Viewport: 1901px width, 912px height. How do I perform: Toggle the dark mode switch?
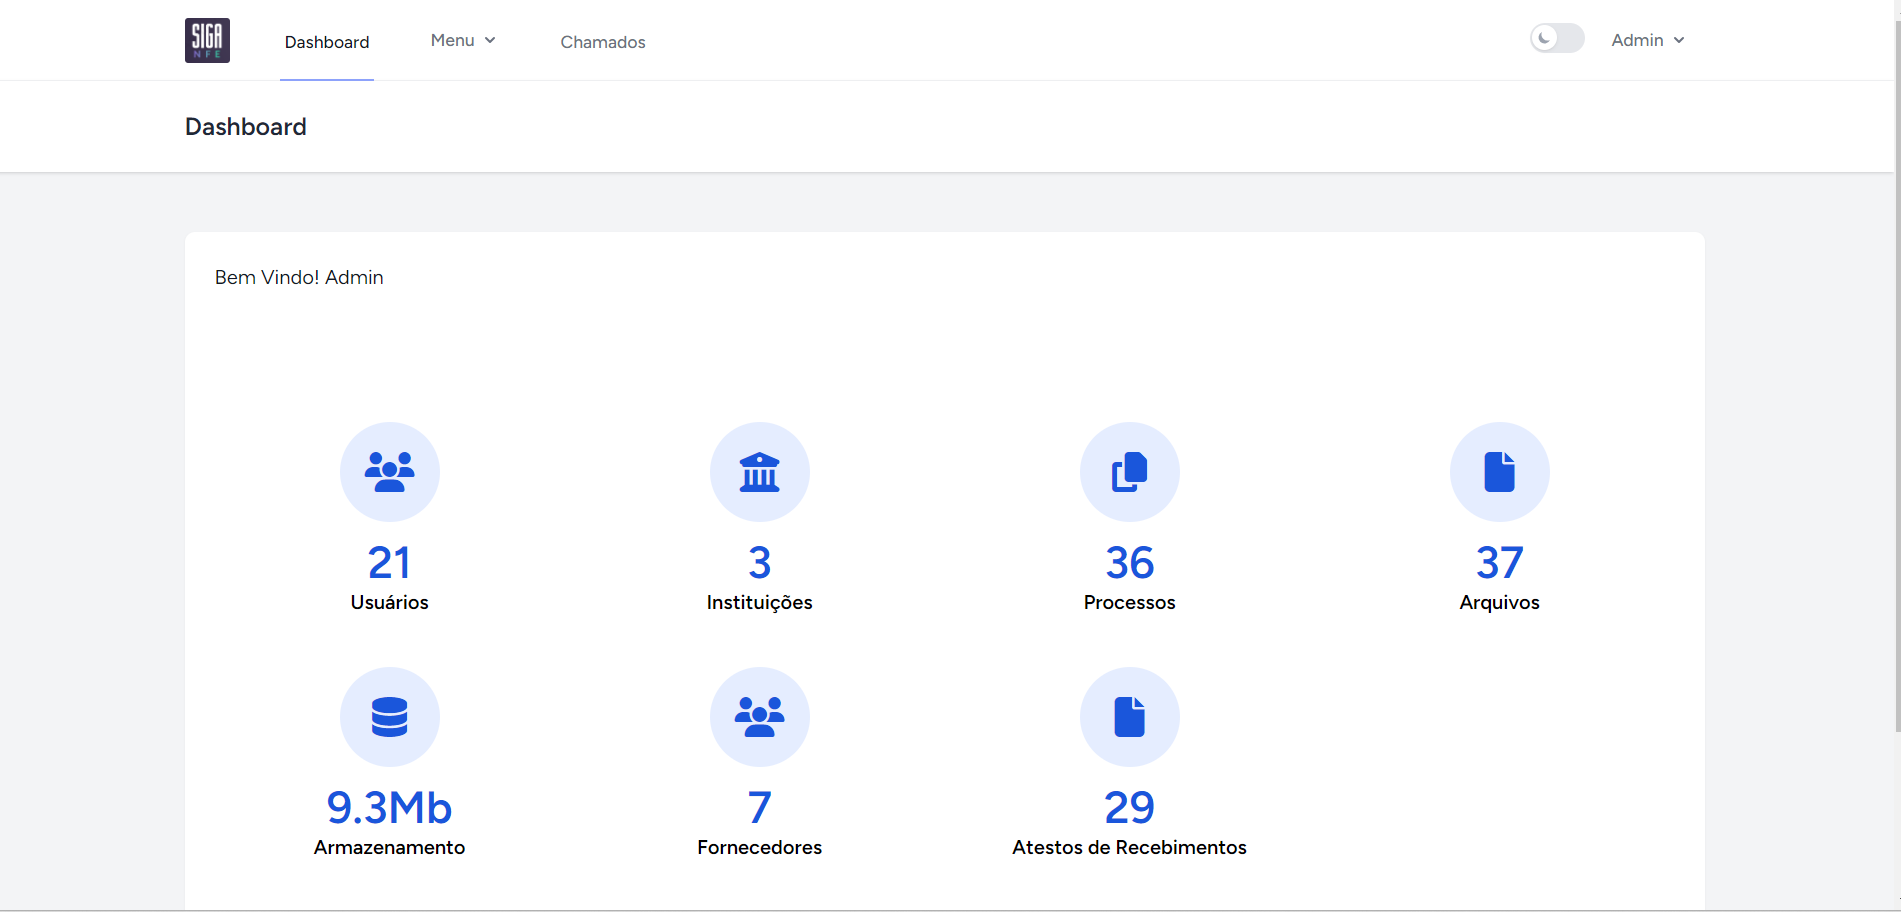(1557, 39)
